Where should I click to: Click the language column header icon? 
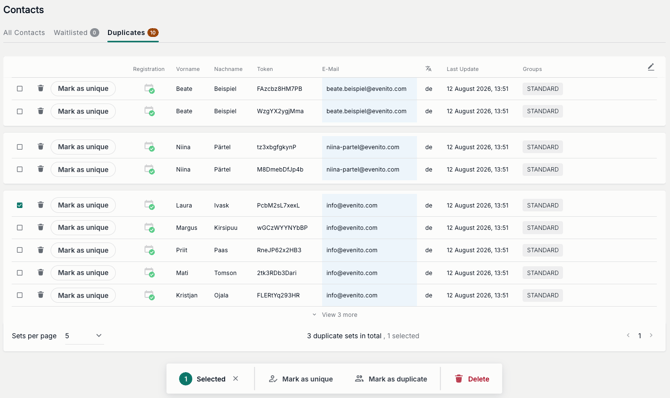tap(428, 68)
